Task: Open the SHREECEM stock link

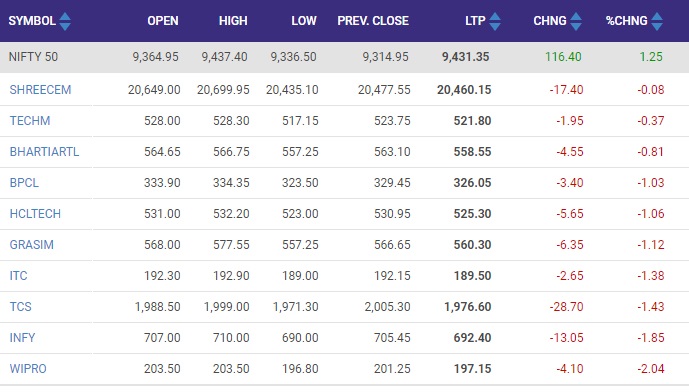Action: pos(40,90)
